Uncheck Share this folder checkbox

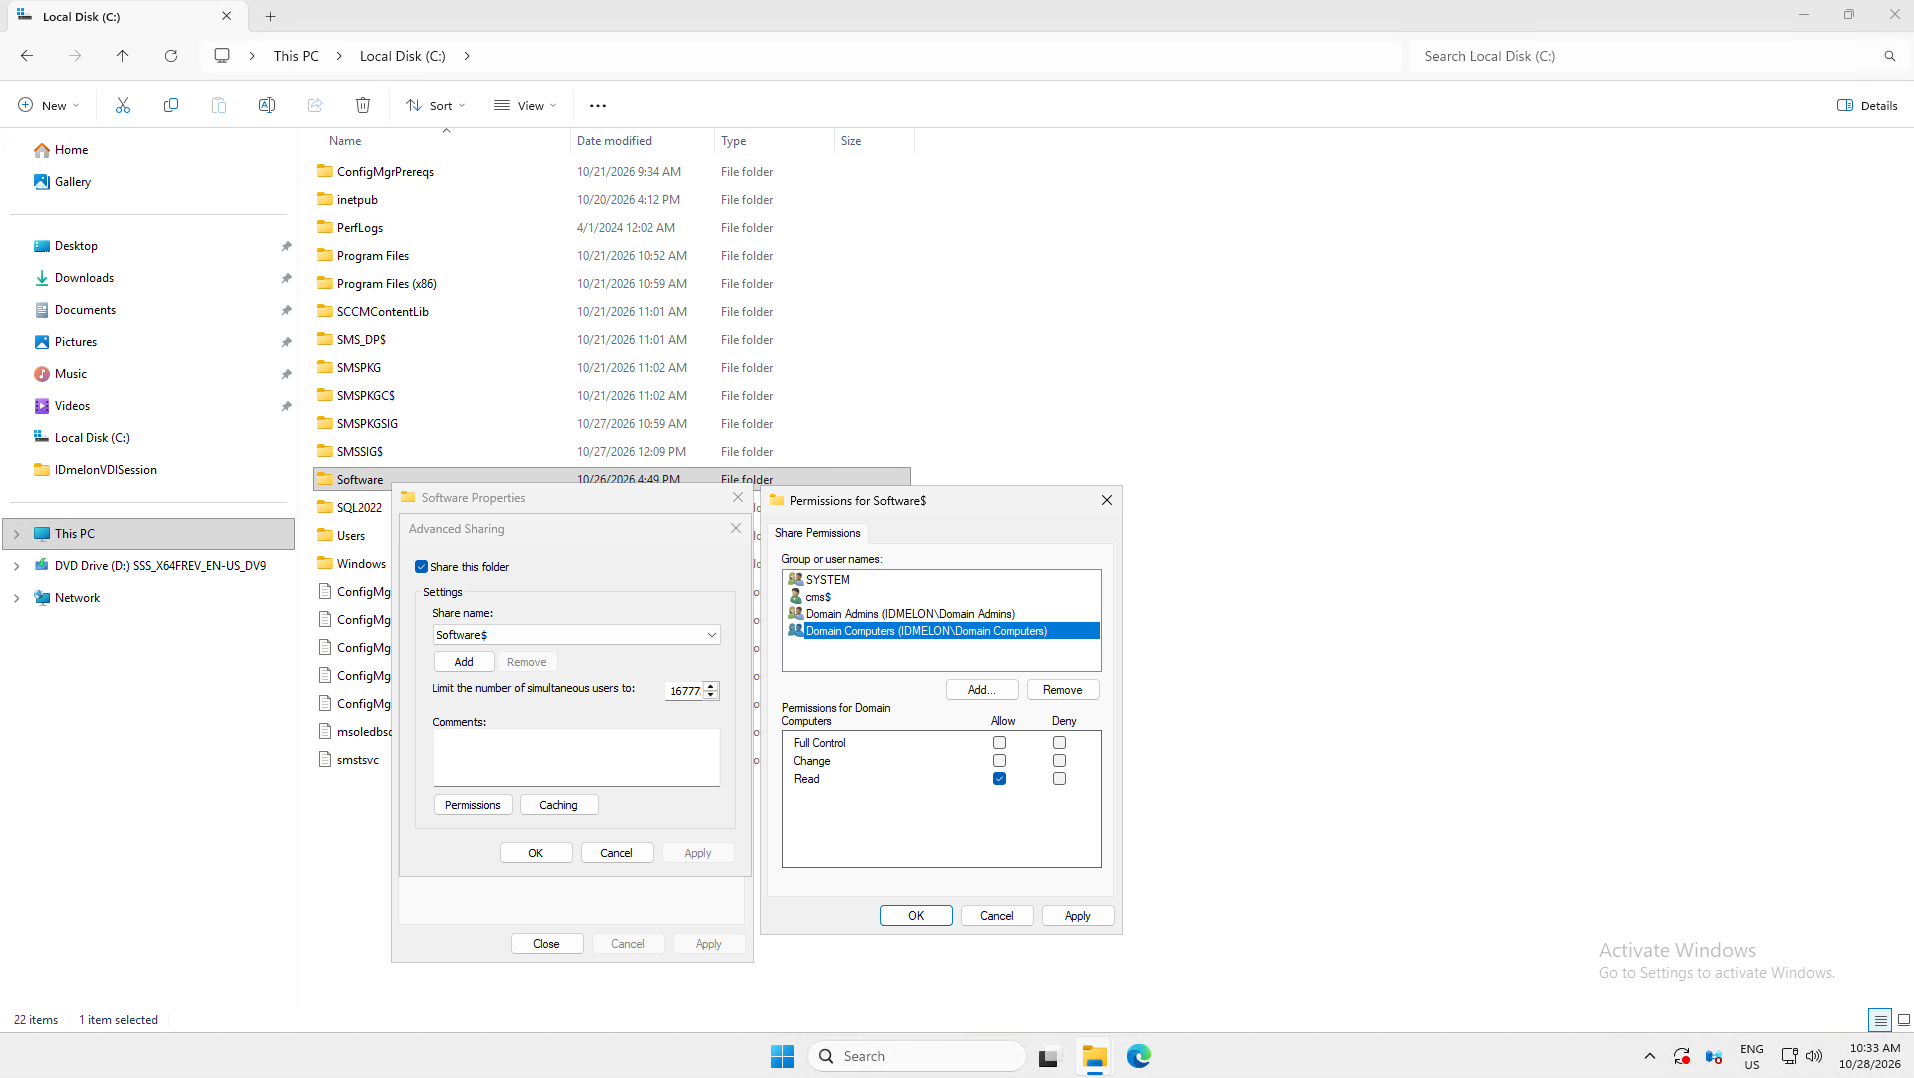[x=421, y=567]
